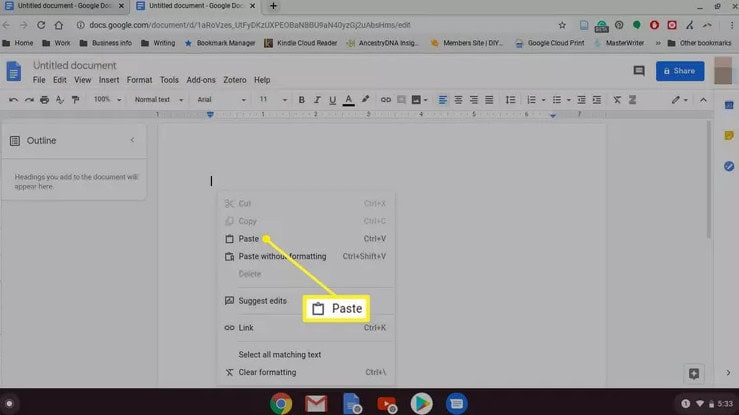Open the Insert image dropdown arrow
This screenshot has height=415, width=739.
point(425,100)
